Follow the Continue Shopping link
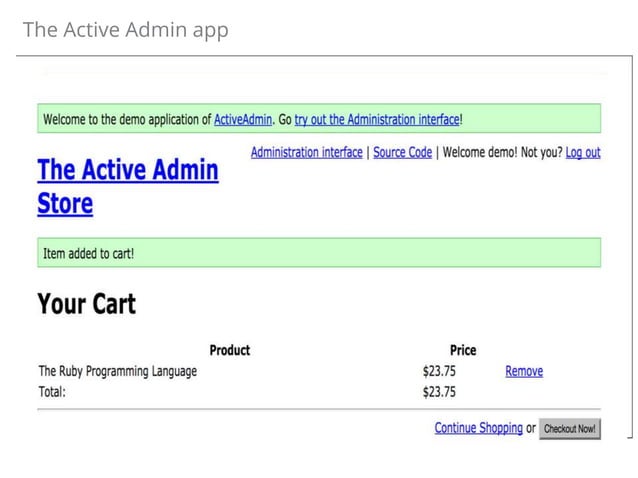Viewport: 638px width, 478px height. pos(478,428)
